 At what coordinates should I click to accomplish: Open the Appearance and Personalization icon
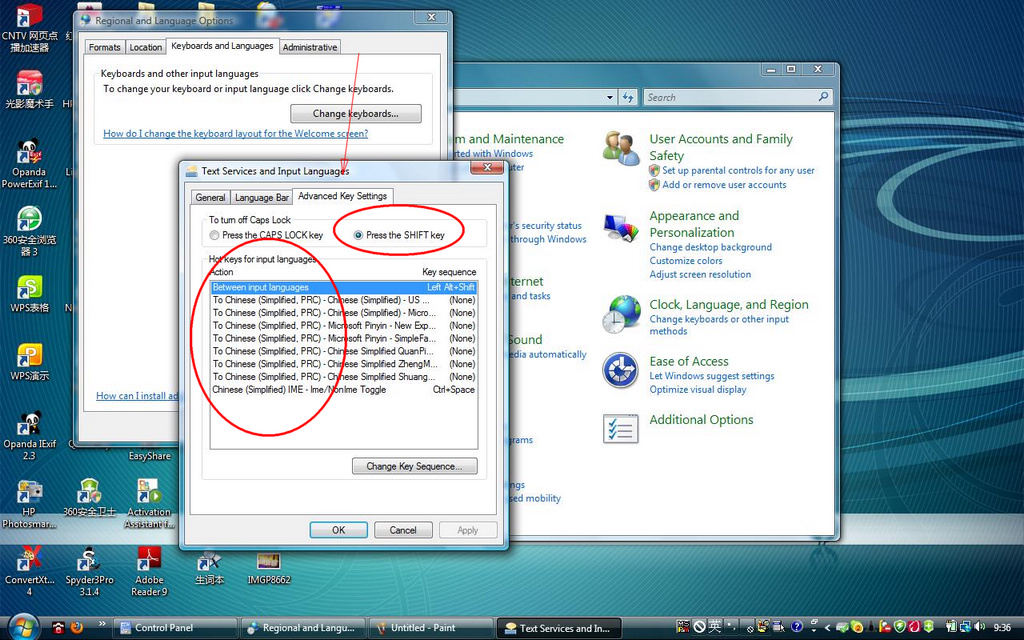coord(620,229)
